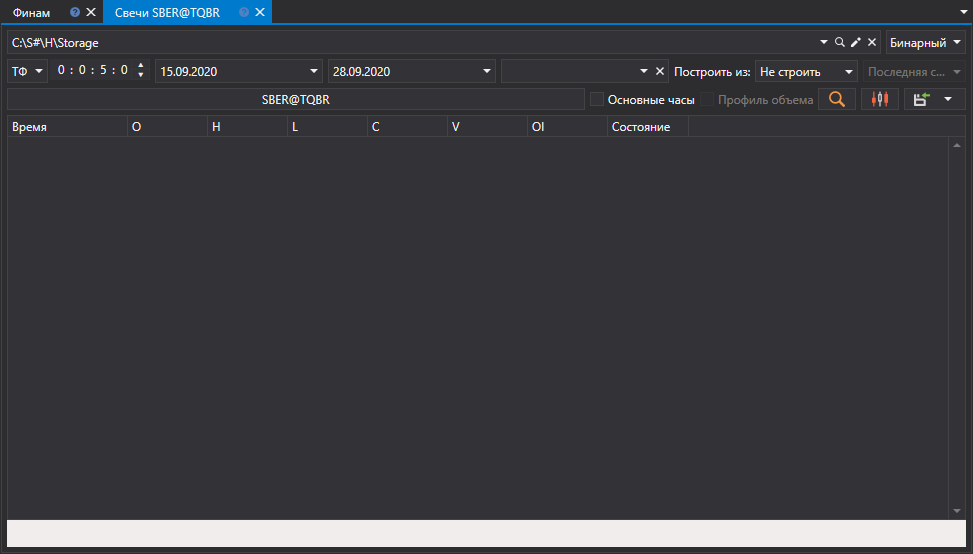Click the table scrollbar down arrow

(x=957, y=511)
